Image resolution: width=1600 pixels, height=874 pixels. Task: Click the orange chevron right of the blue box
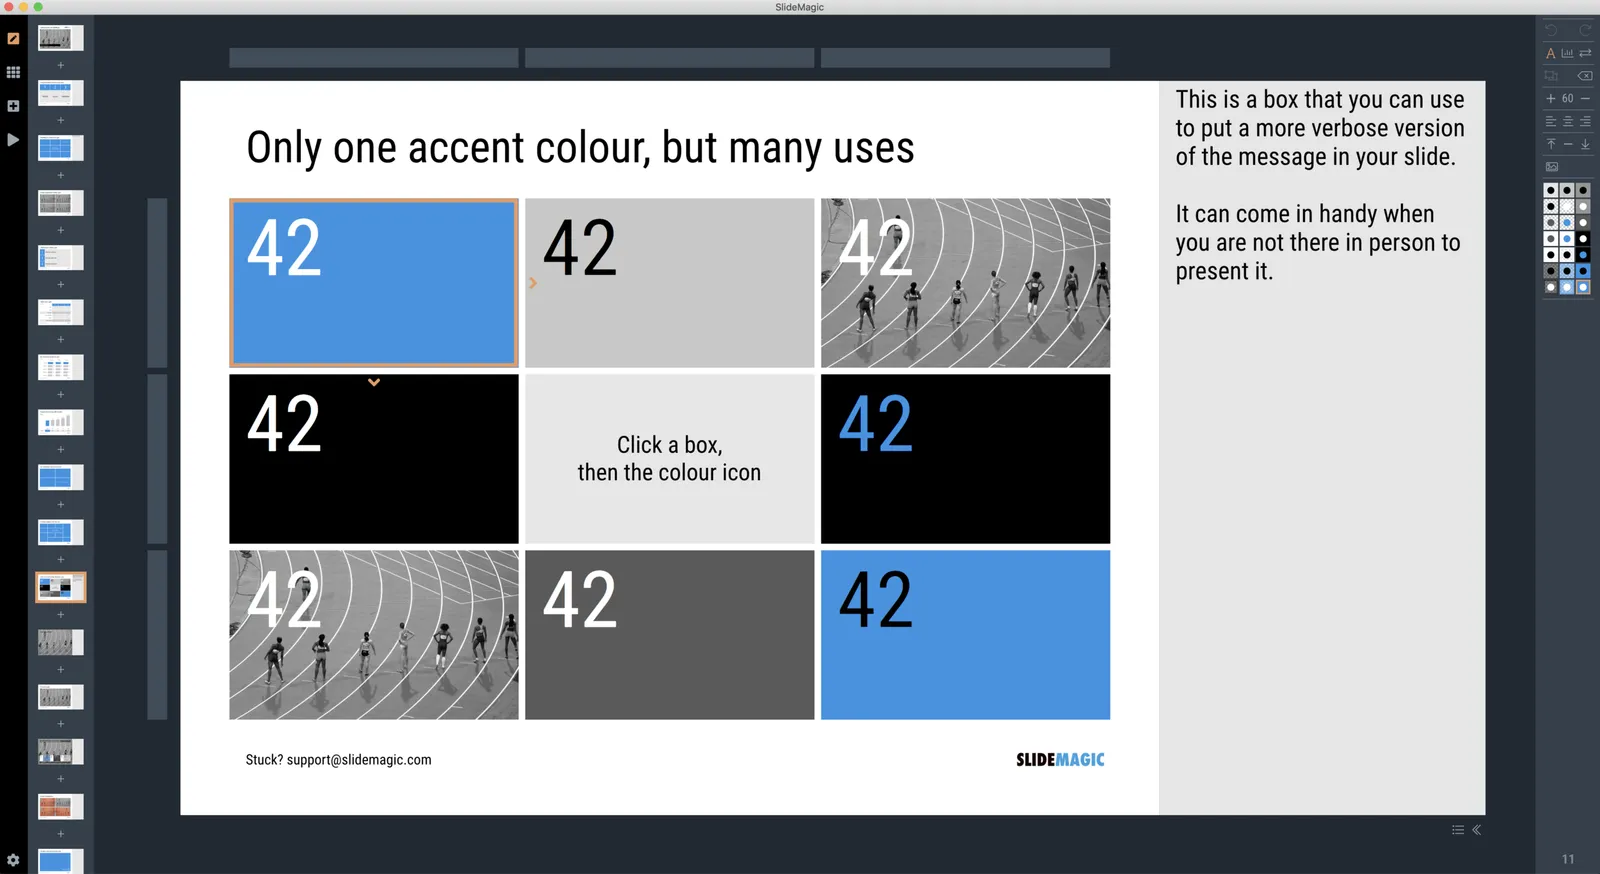point(533,283)
